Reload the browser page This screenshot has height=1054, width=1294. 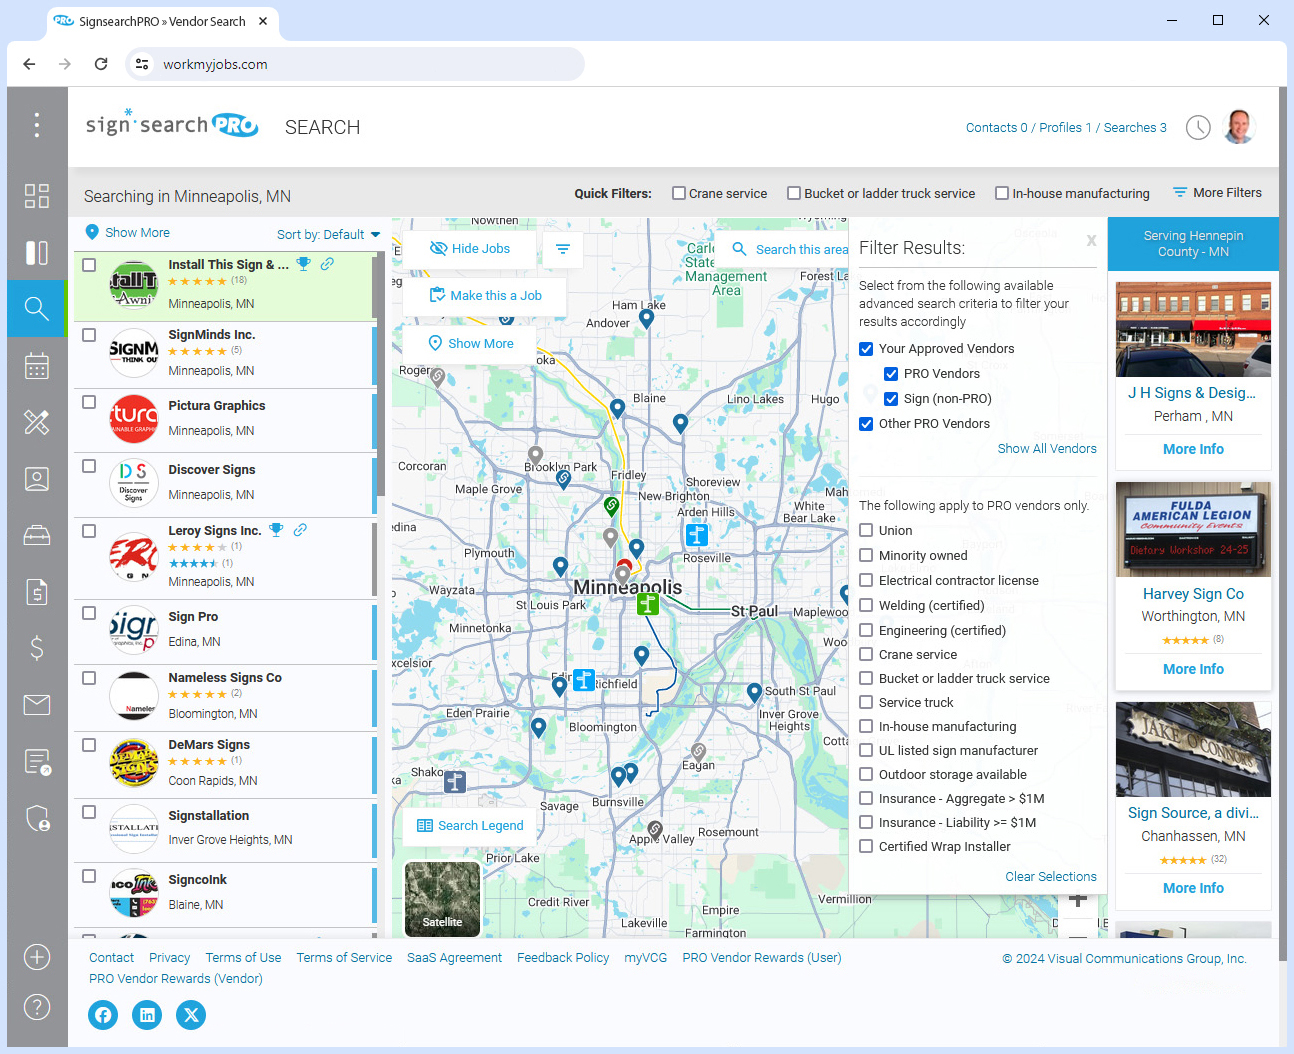(101, 64)
